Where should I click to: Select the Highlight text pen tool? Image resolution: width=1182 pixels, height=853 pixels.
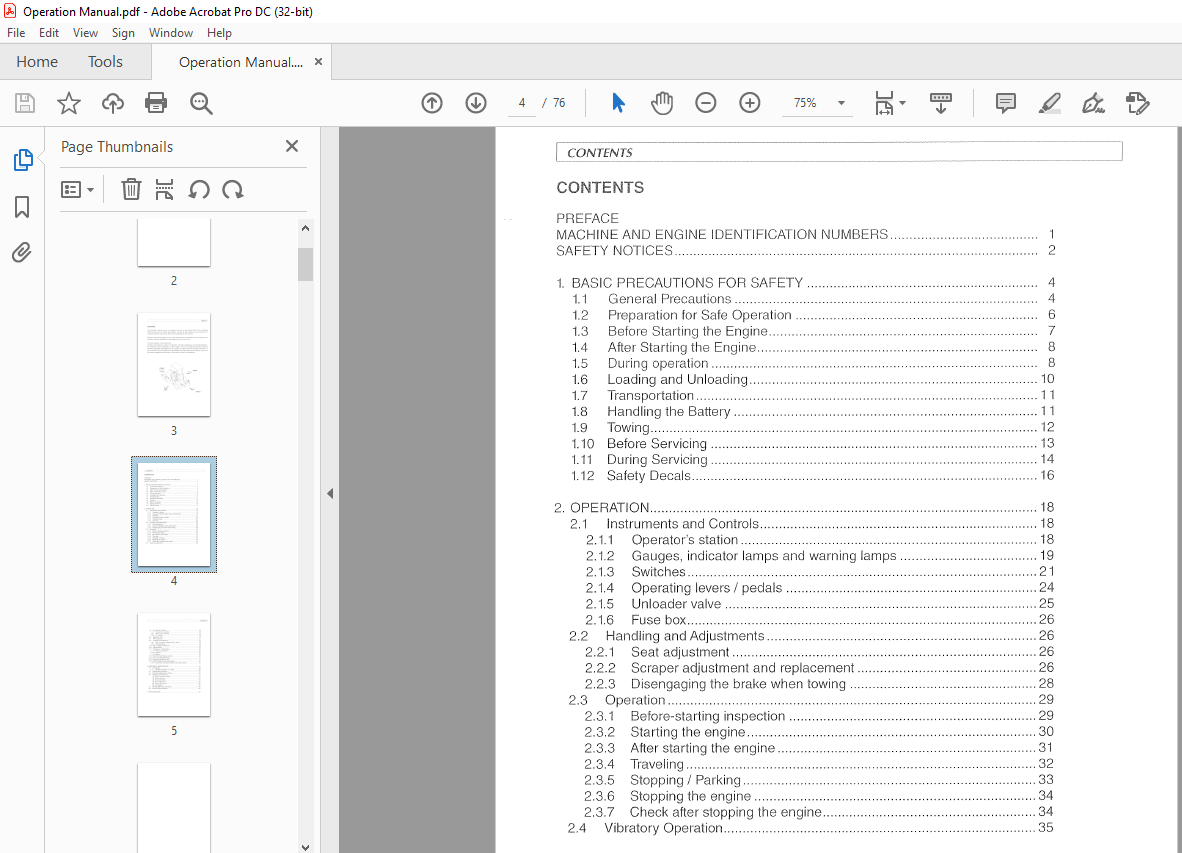click(1049, 103)
